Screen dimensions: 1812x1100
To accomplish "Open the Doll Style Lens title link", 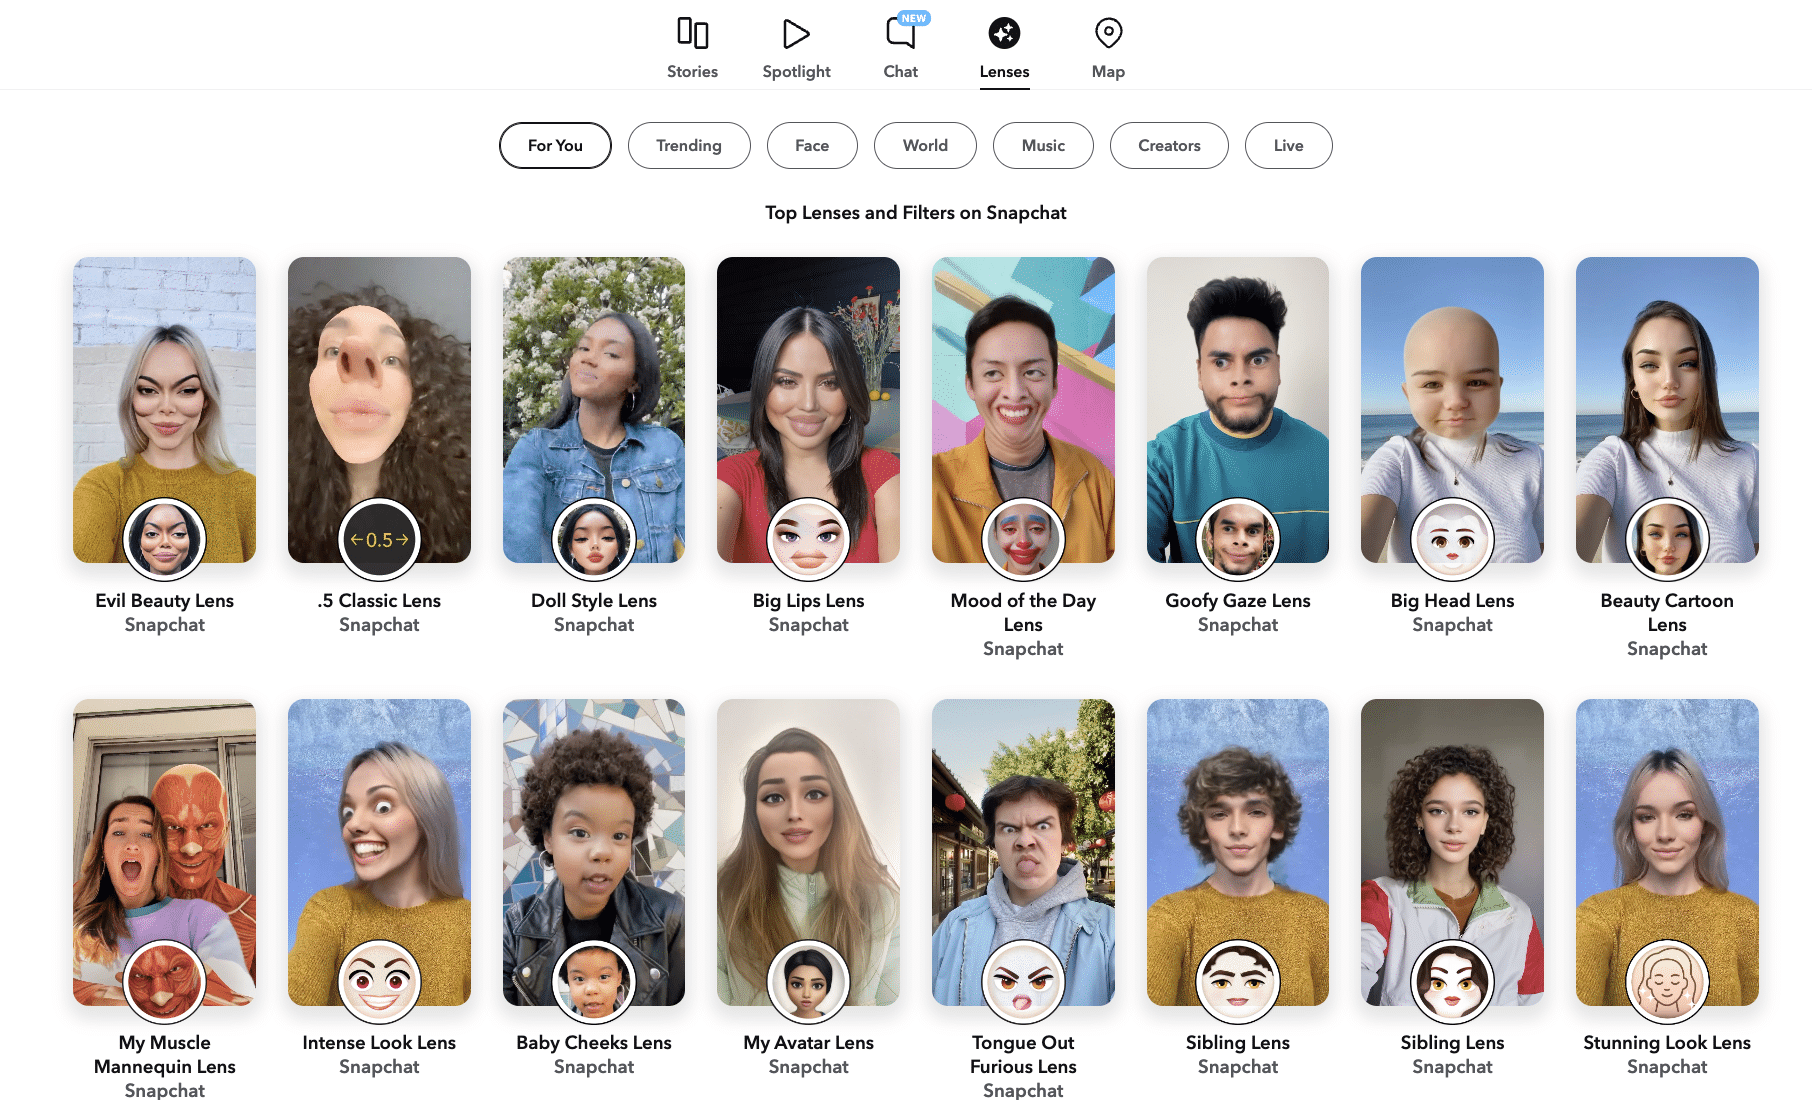I will coord(594,600).
